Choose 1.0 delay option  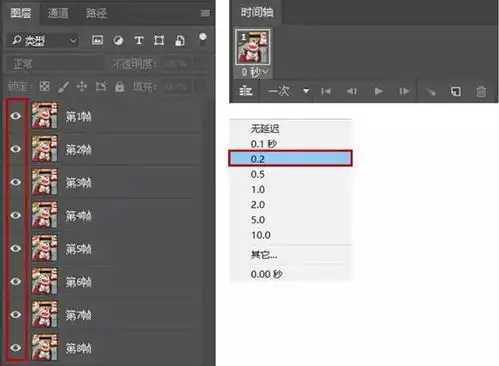tap(290, 189)
